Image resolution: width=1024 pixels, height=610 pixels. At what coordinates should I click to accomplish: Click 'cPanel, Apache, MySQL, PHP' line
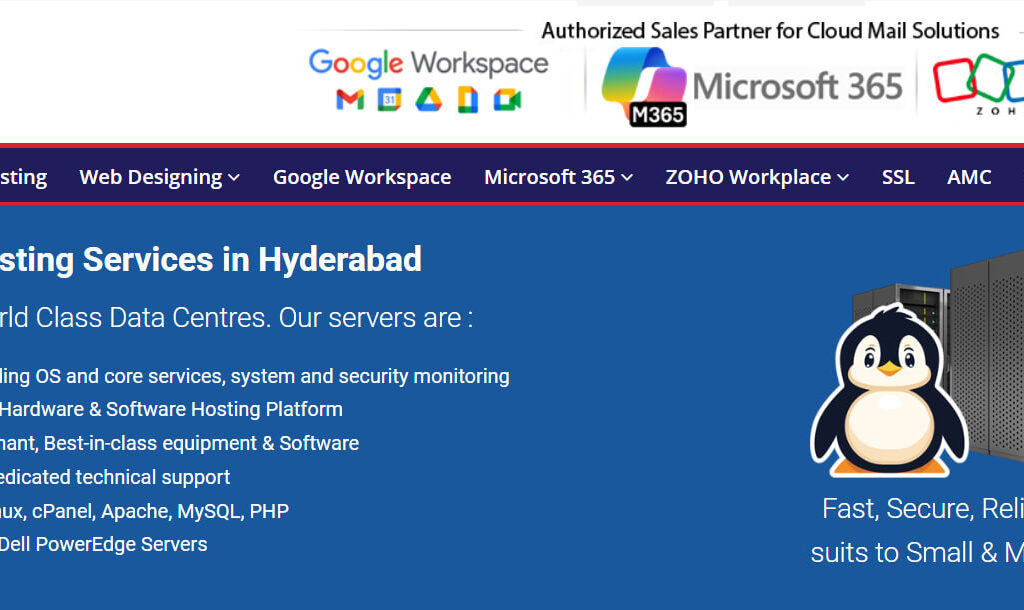pos(160,511)
